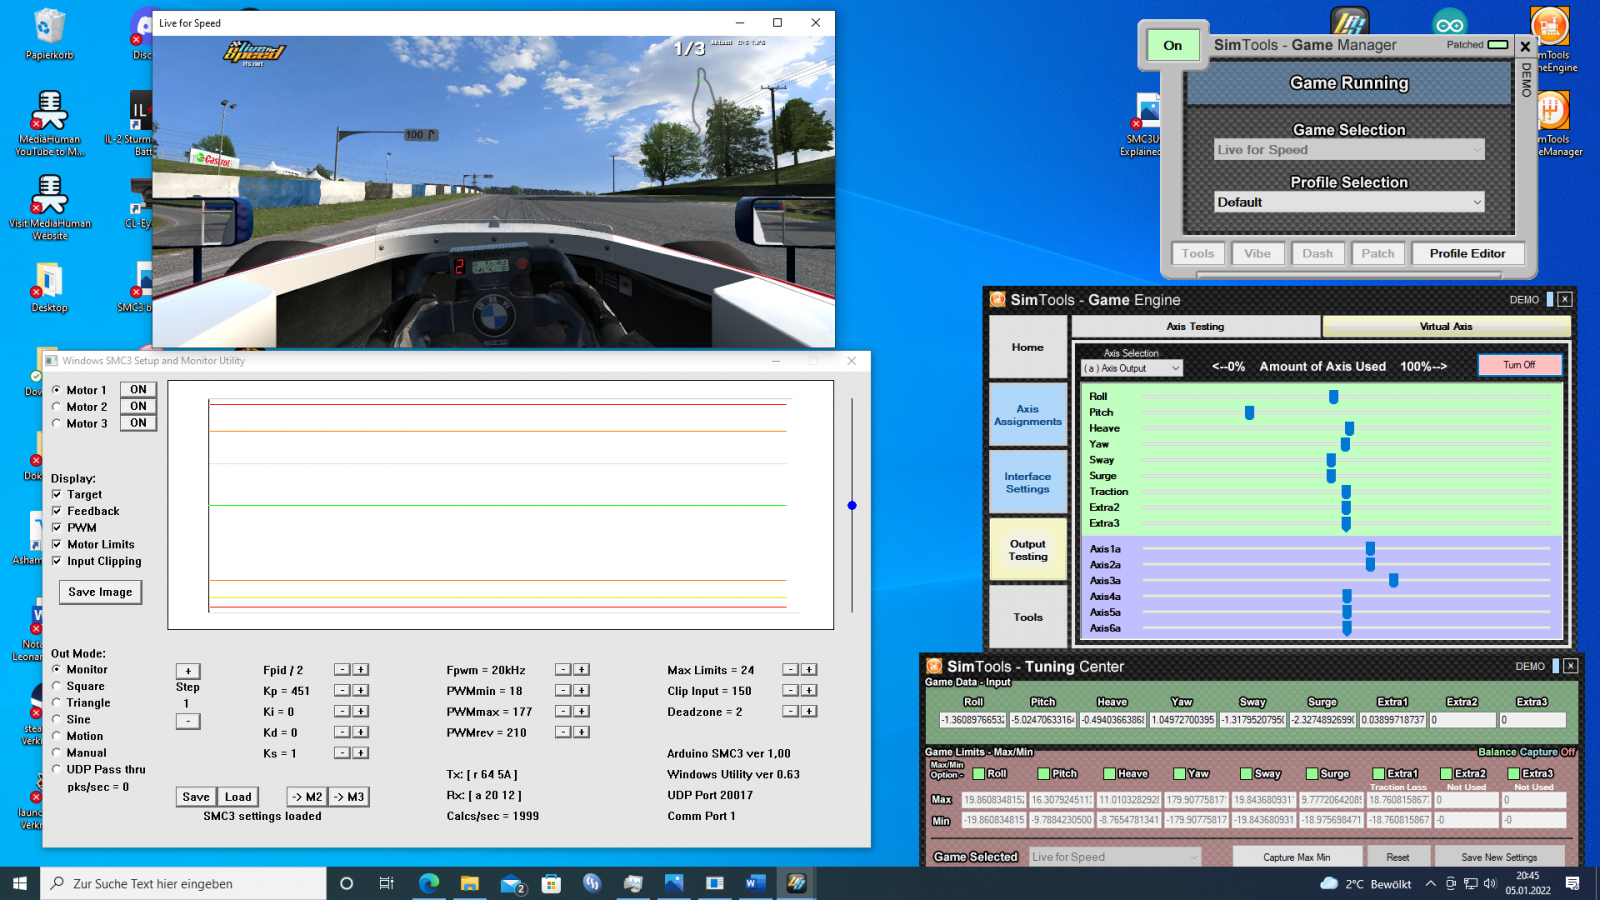This screenshot has height=900, width=1600.
Task: Open Visit MediaHuman Website desktop shortcut
Action: 49,208
